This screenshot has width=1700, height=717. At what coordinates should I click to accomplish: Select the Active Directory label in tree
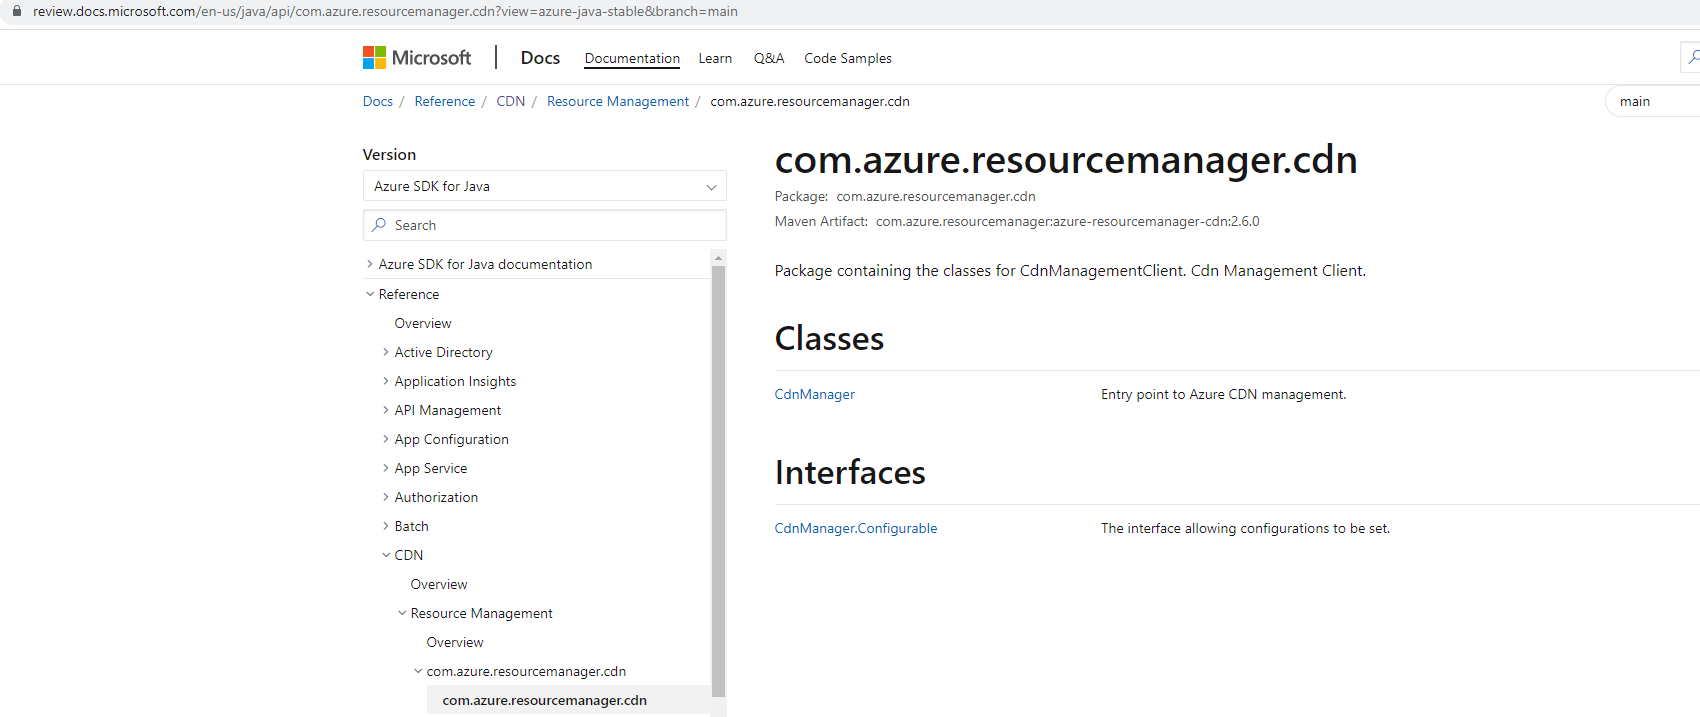pyautogui.click(x=443, y=352)
